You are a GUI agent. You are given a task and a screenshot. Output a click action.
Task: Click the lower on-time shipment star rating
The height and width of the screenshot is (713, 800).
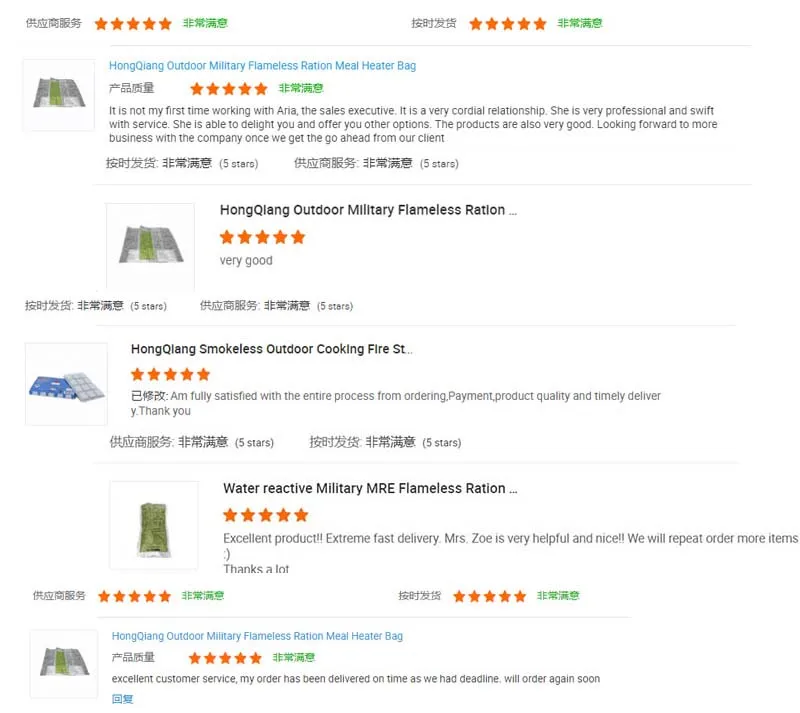pyautogui.click(x=489, y=596)
